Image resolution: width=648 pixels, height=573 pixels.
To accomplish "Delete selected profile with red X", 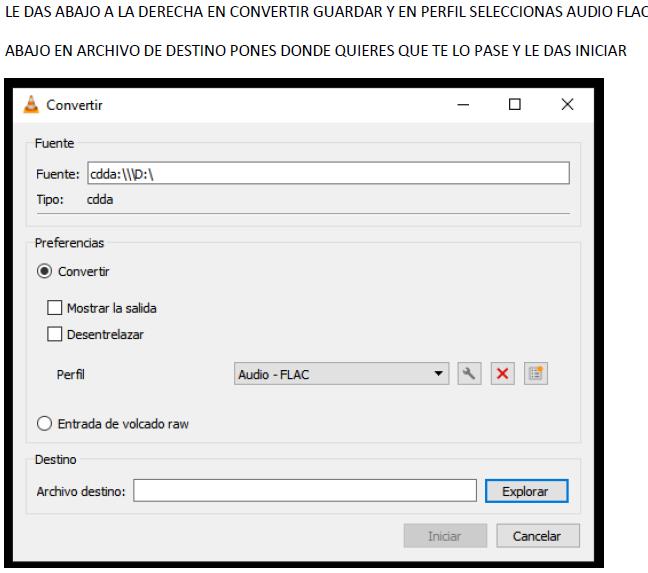I will coord(502,374).
